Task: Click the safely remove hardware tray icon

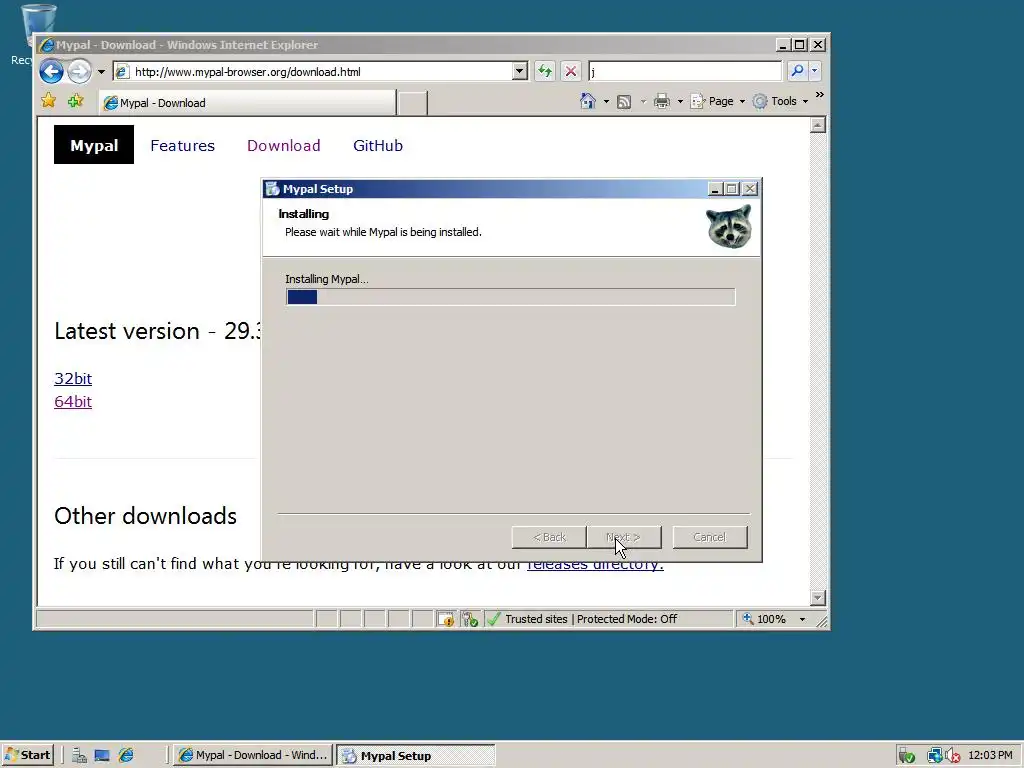Action: [x=906, y=756]
